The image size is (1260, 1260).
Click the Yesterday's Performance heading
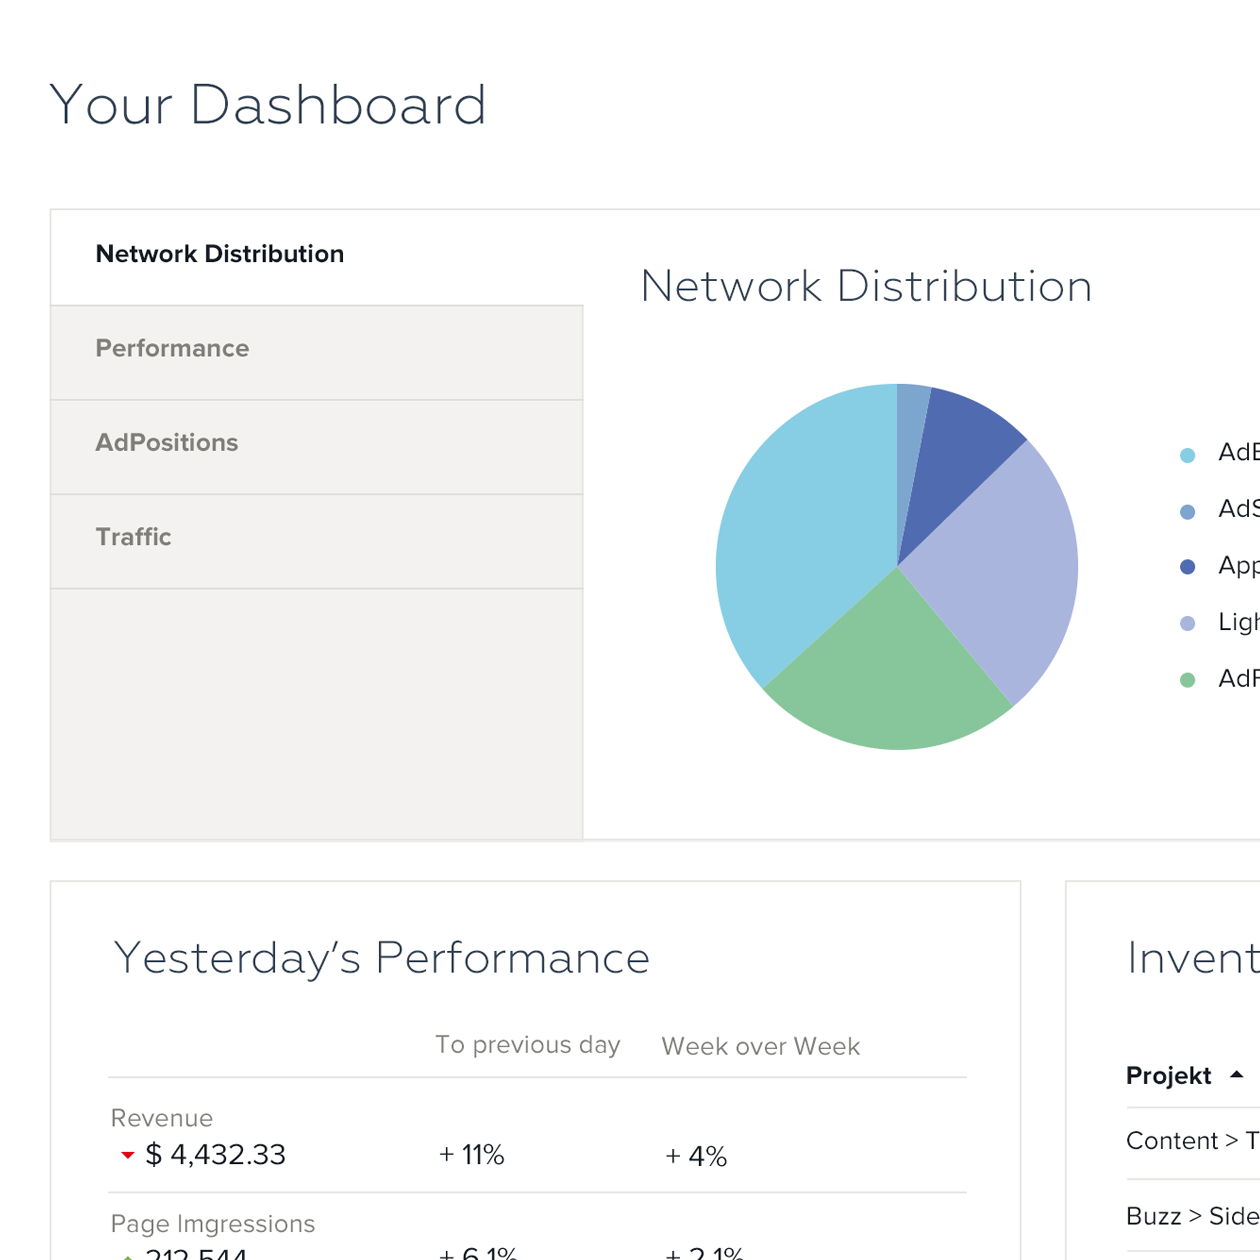coord(382,958)
